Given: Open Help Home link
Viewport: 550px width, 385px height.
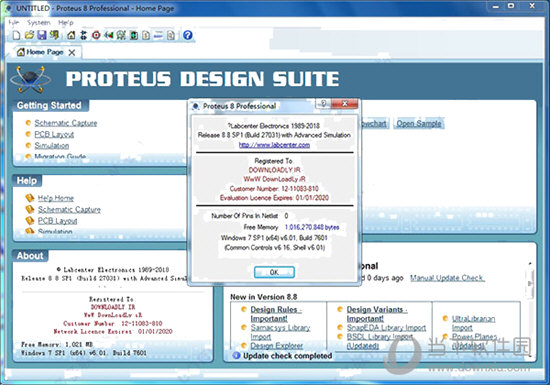Looking at the screenshot, I should 56,198.
